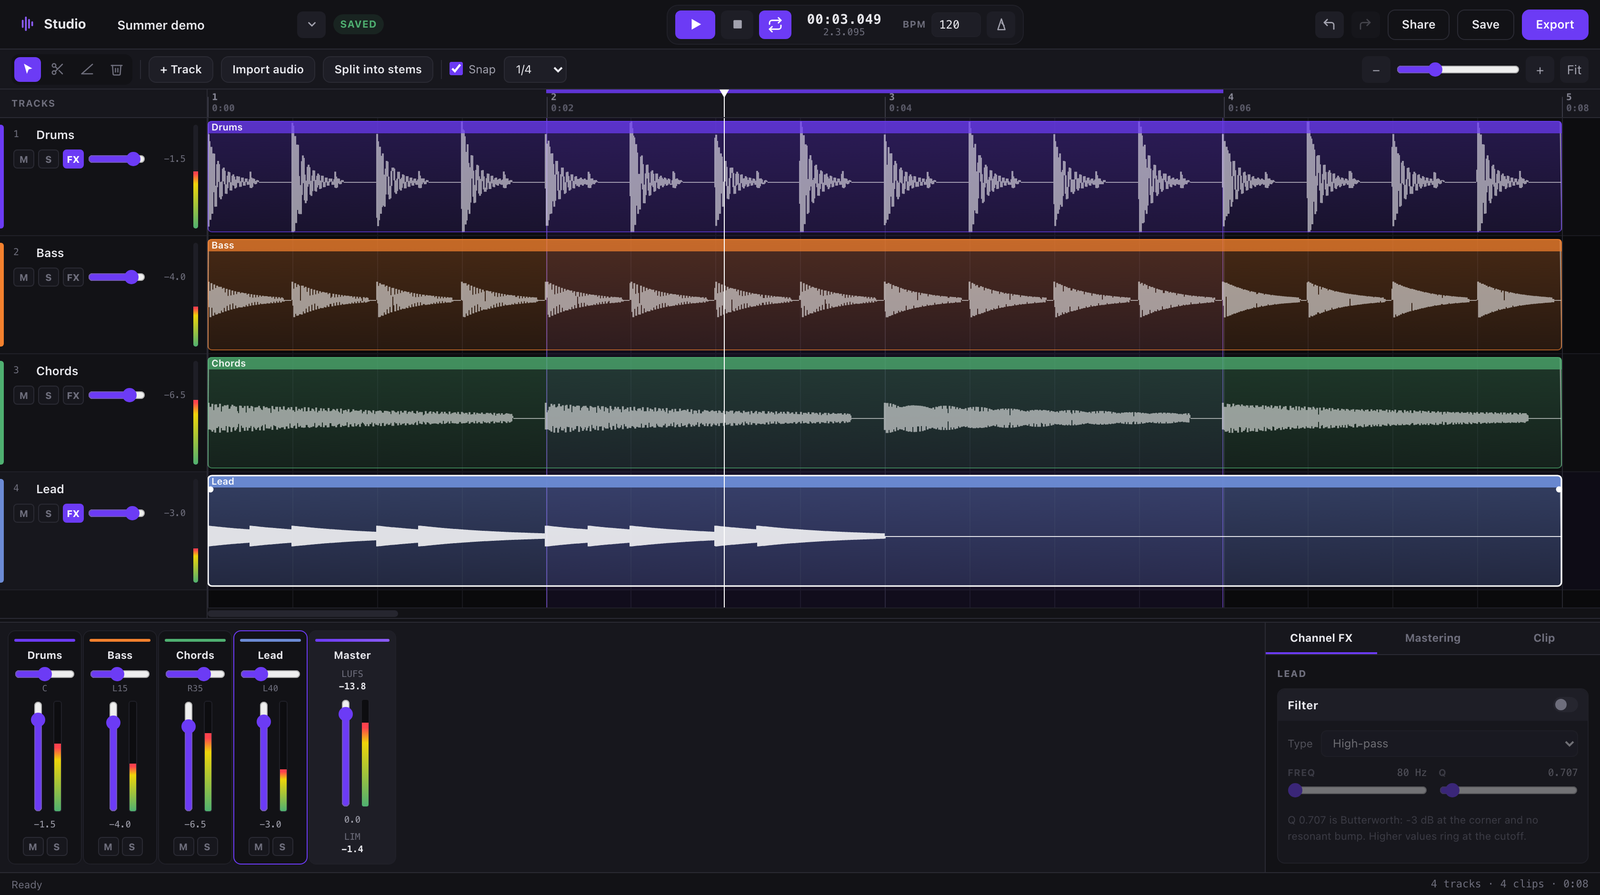The width and height of the screenshot is (1600, 895).
Task: Open the snap value 1/4 dropdown
Action: point(536,69)
